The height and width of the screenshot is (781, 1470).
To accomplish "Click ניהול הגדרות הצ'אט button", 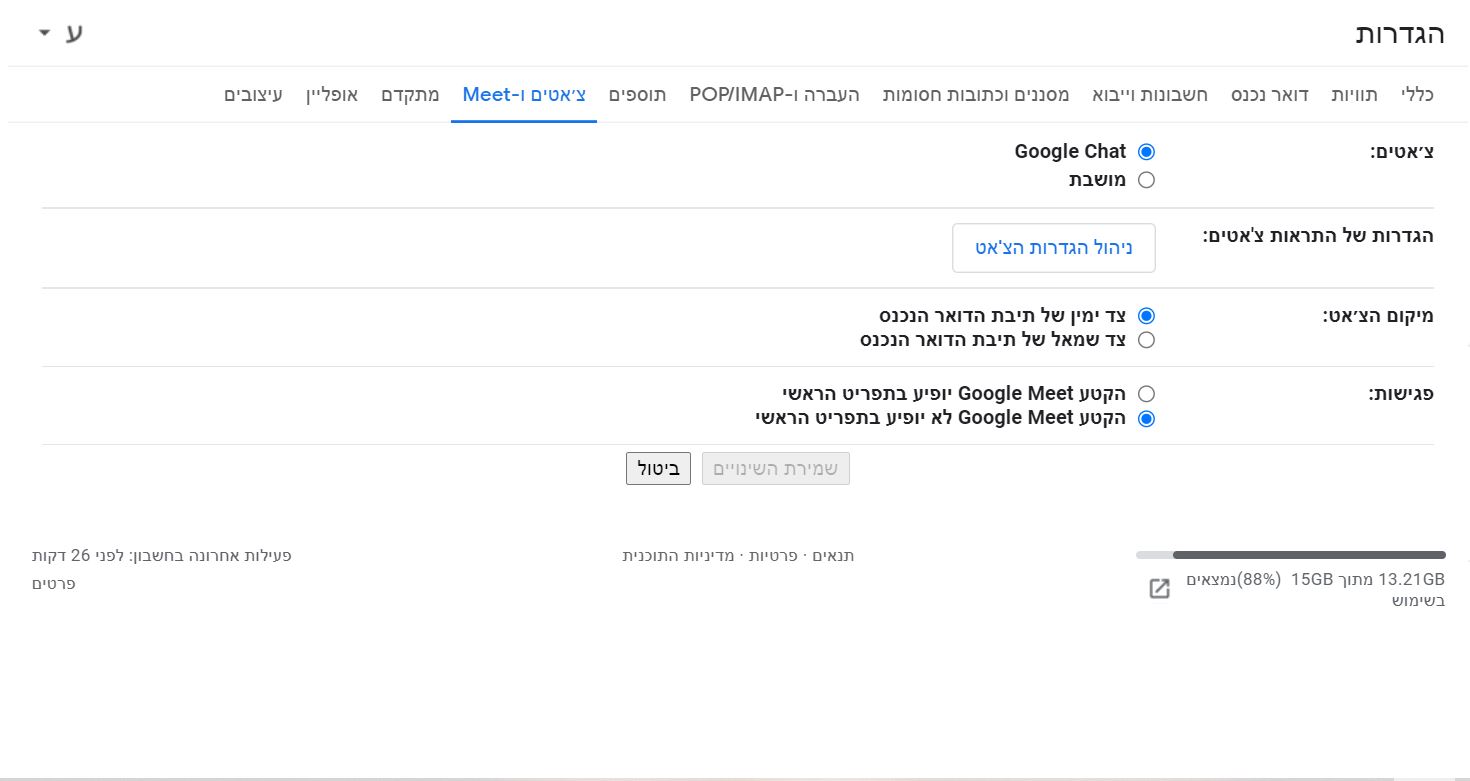I will pyautogui.click(x=1053, y=248).
